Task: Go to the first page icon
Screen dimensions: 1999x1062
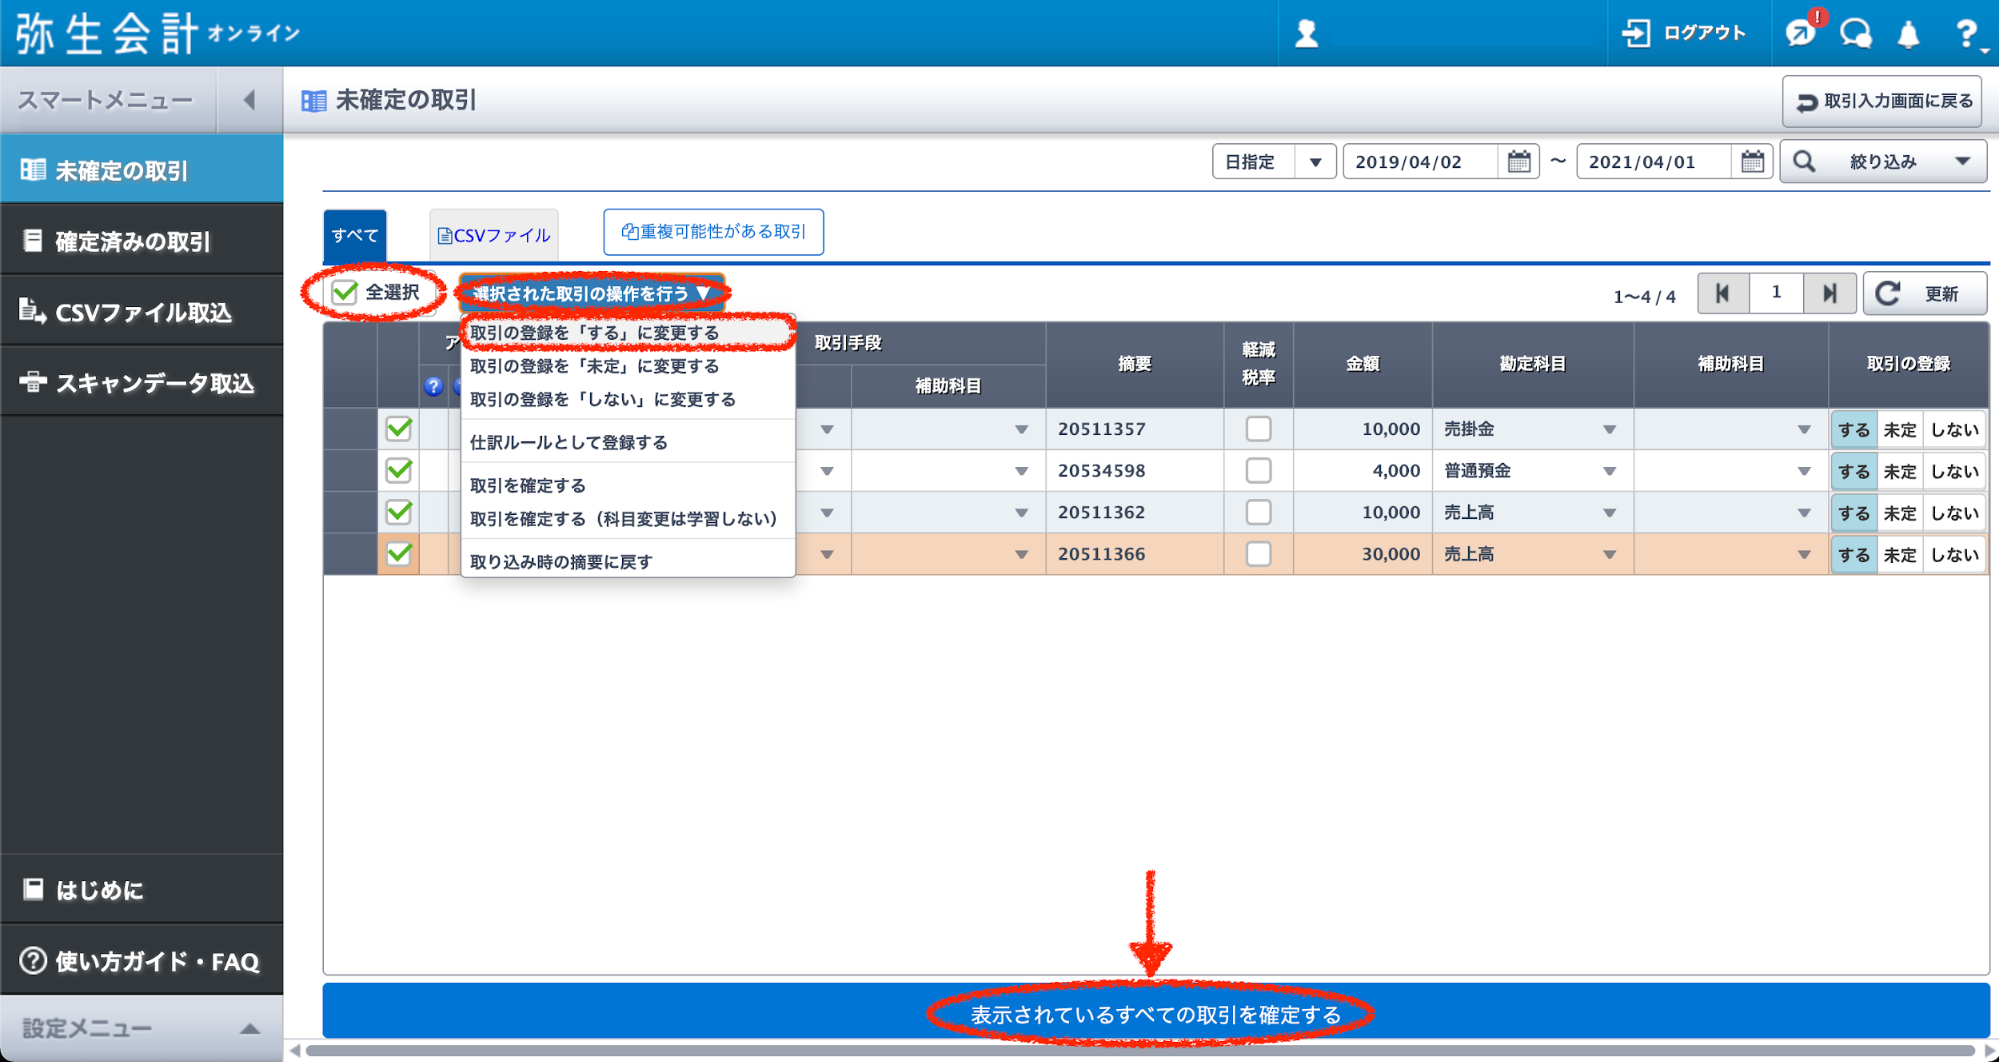Action: (x=1722, y=293)
